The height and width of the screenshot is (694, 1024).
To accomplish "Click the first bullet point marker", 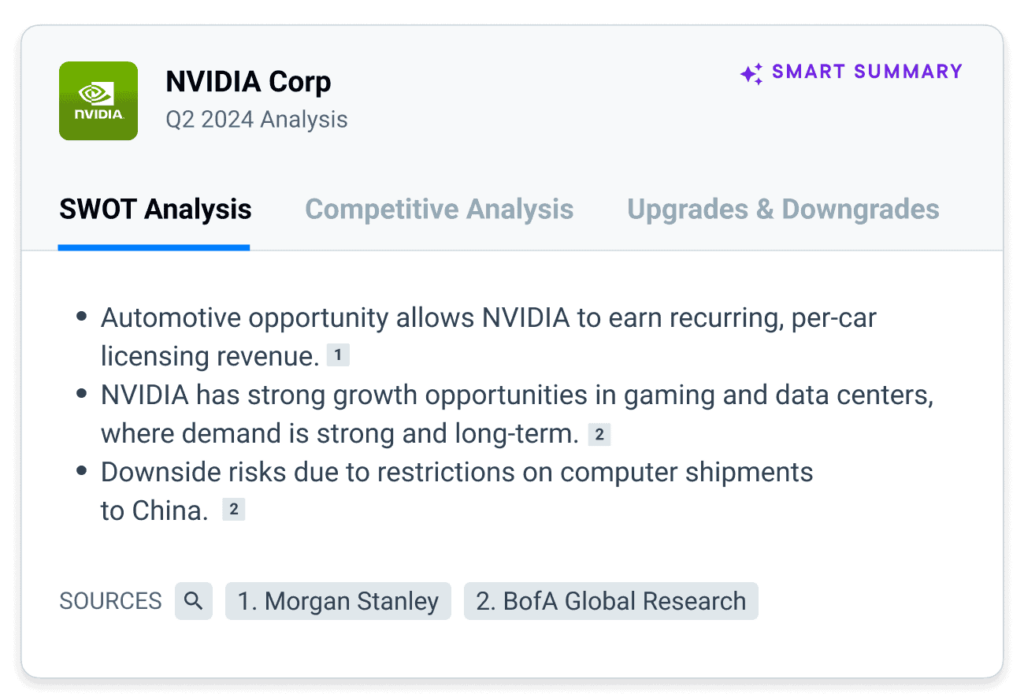I will (82, 318).
